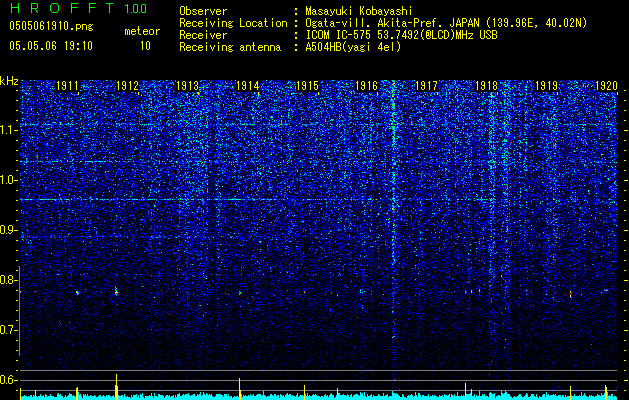629x400 pixels.
Task: Click time marker 1912
Action: (x=128, y=86)
